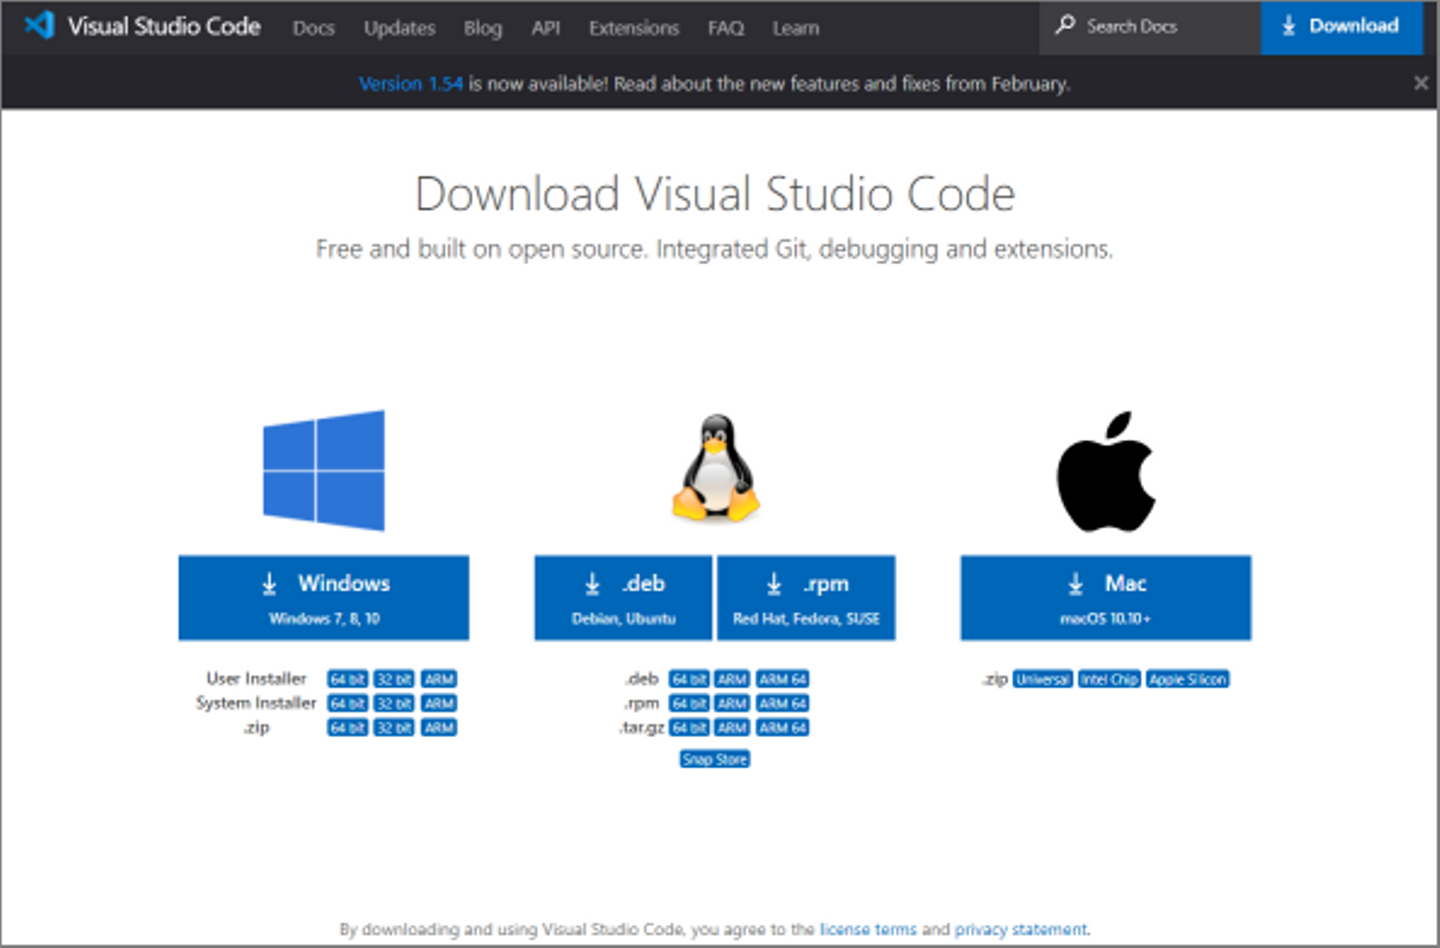Download the .deb package for Debian, Ubuntu
This screenshot has height=948, width=1440.
tap(623, 597)
